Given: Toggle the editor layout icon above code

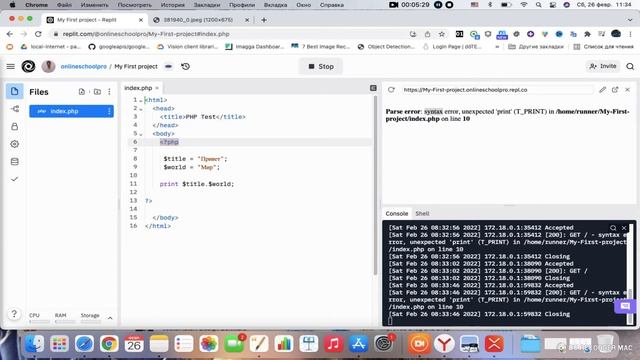Looking at the screenshot, I should pyautogui.click(x=373, y=88).
